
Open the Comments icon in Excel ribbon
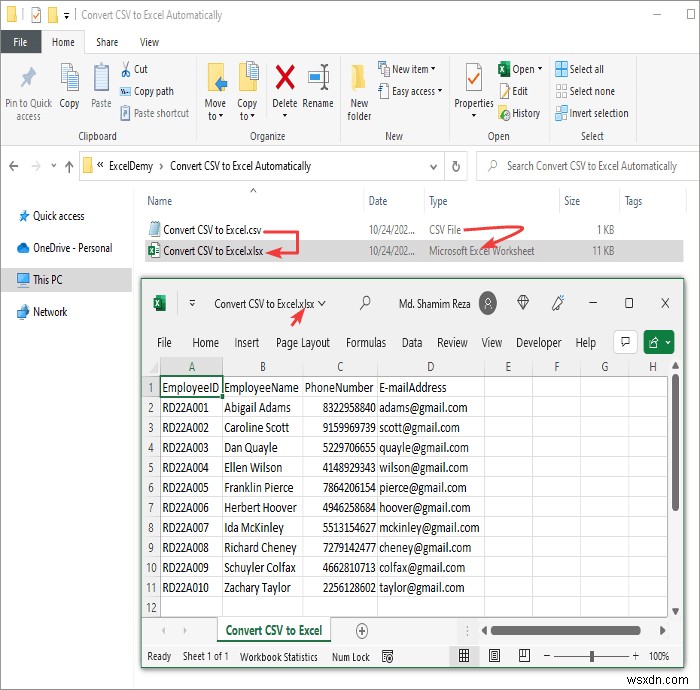tap(625, 342)
